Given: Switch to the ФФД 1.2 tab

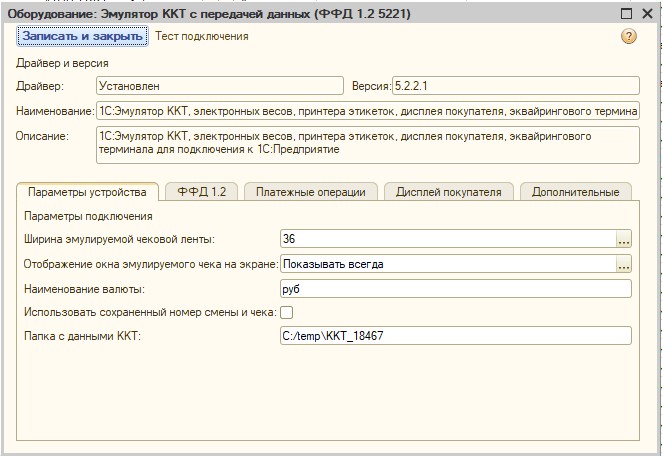Looking at the screenshot, I should click(201, 192).
